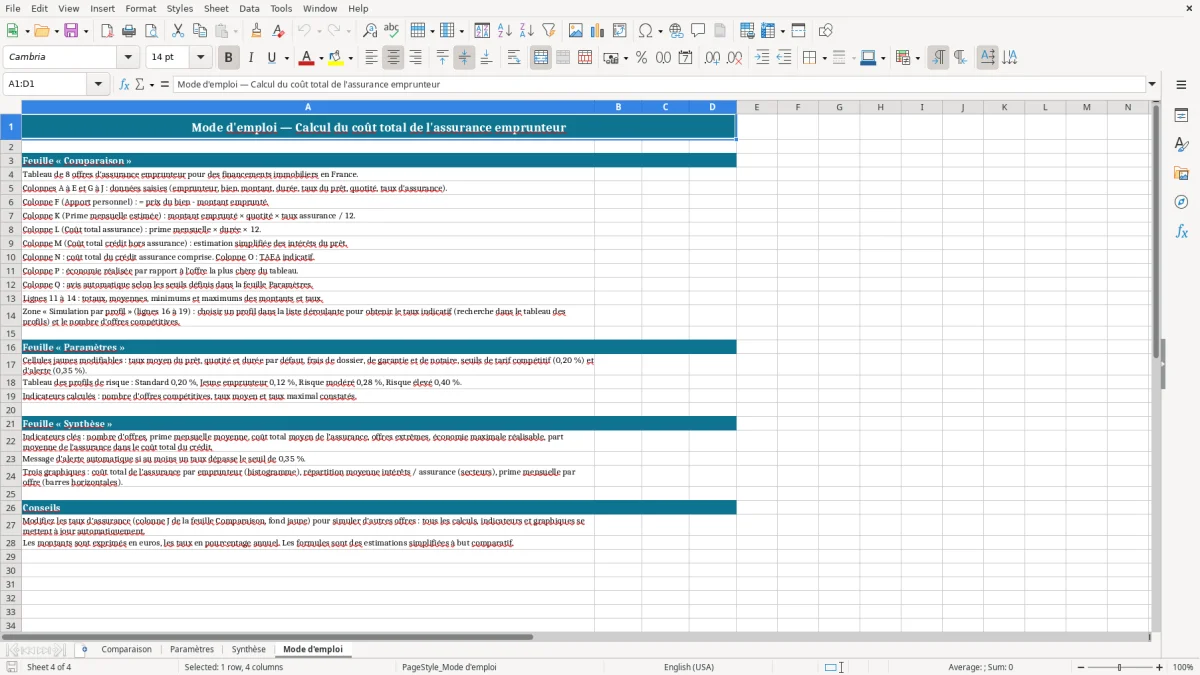Viewport: 1200px width, 675px height.
Task: Adjust the zoom slider
Action: 1119,667
